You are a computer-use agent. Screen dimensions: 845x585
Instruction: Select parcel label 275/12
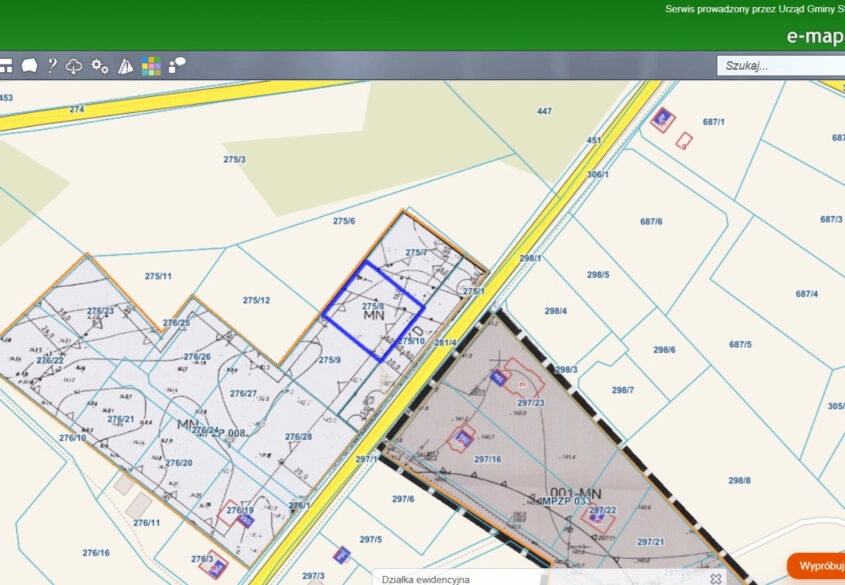pyautogui.click(x=256, y=300)
